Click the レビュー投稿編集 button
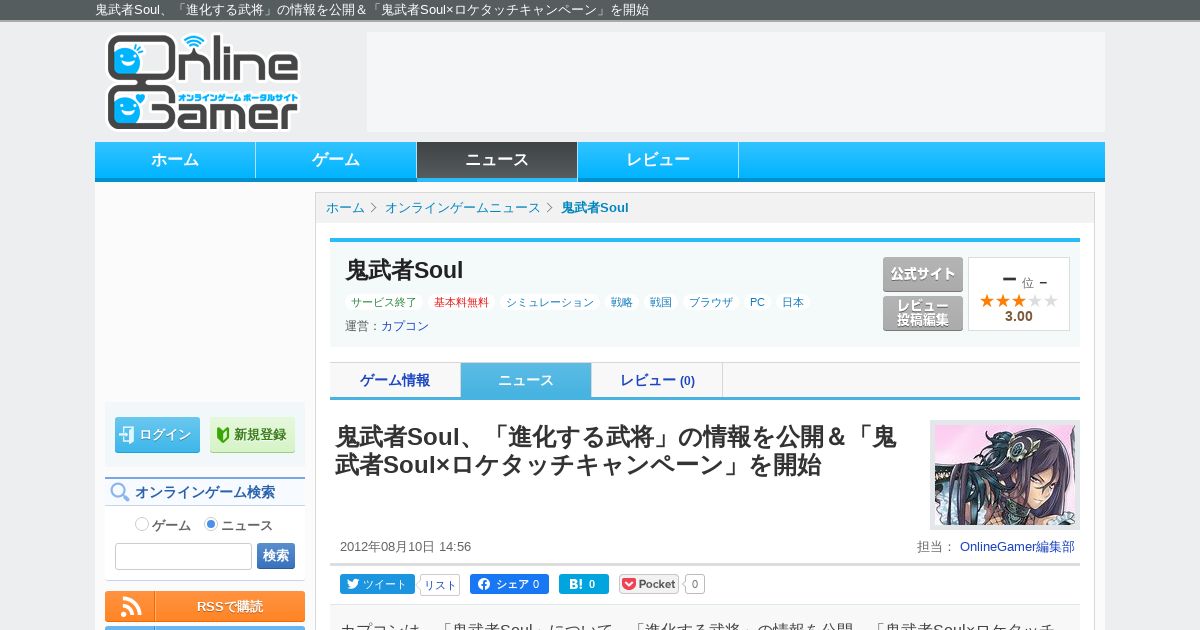Viewport: 1200px width, 630px height. (x=923, y=313)
